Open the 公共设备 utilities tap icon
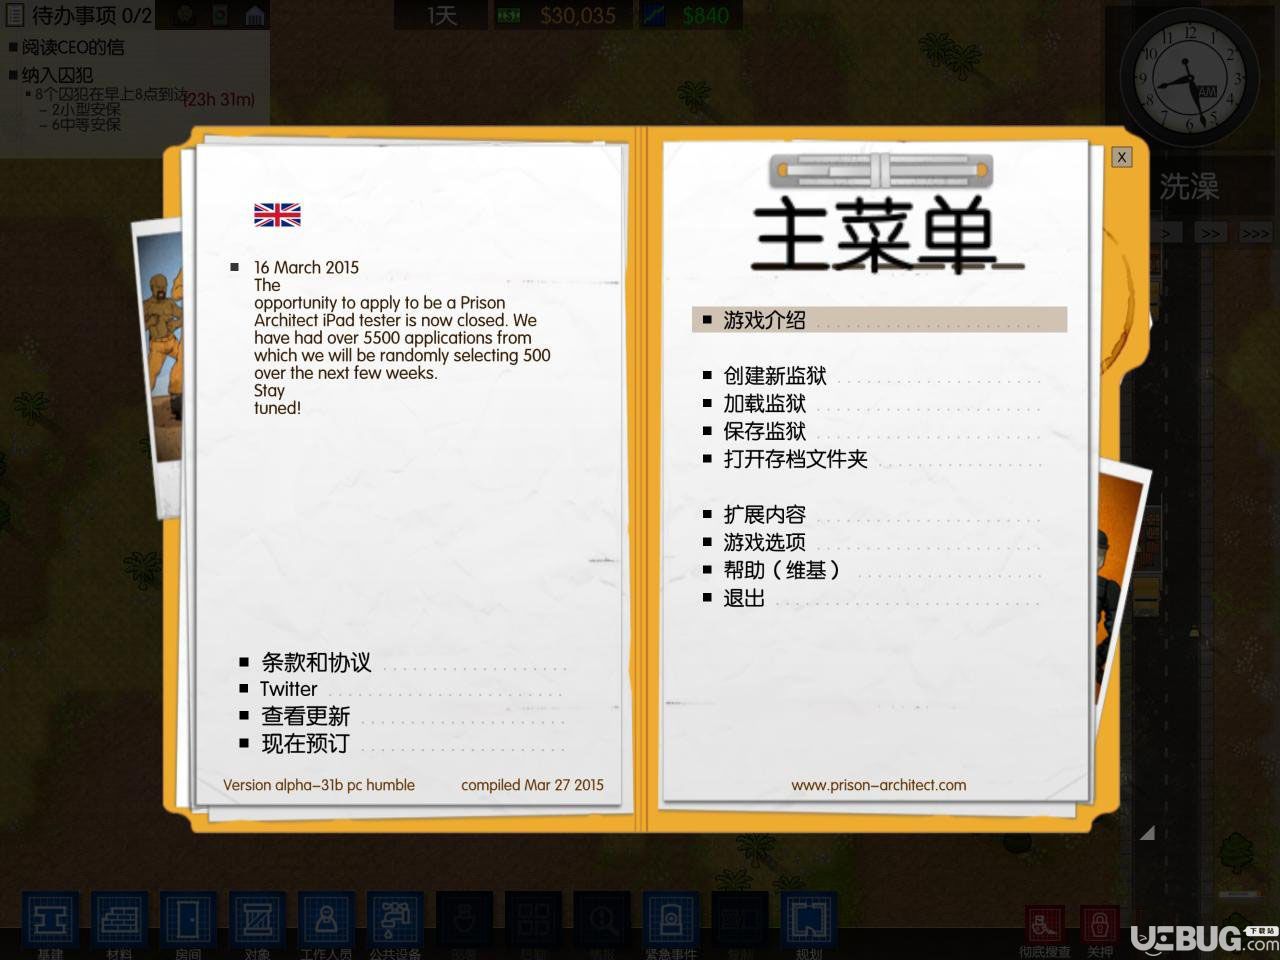This screenshot has height=960, width=1280. point(395,920)
